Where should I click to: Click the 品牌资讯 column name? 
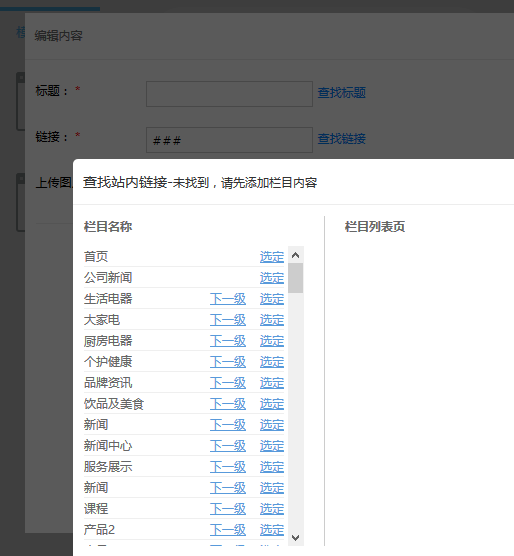108,383
